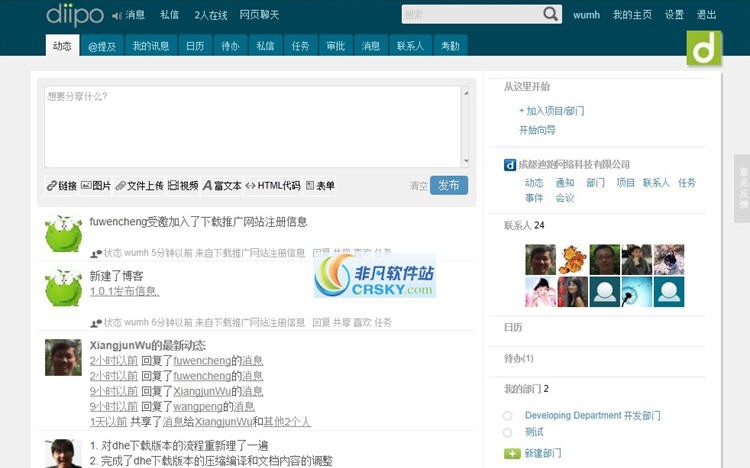Open Developing Department 开发部门 link

point(593,415)
